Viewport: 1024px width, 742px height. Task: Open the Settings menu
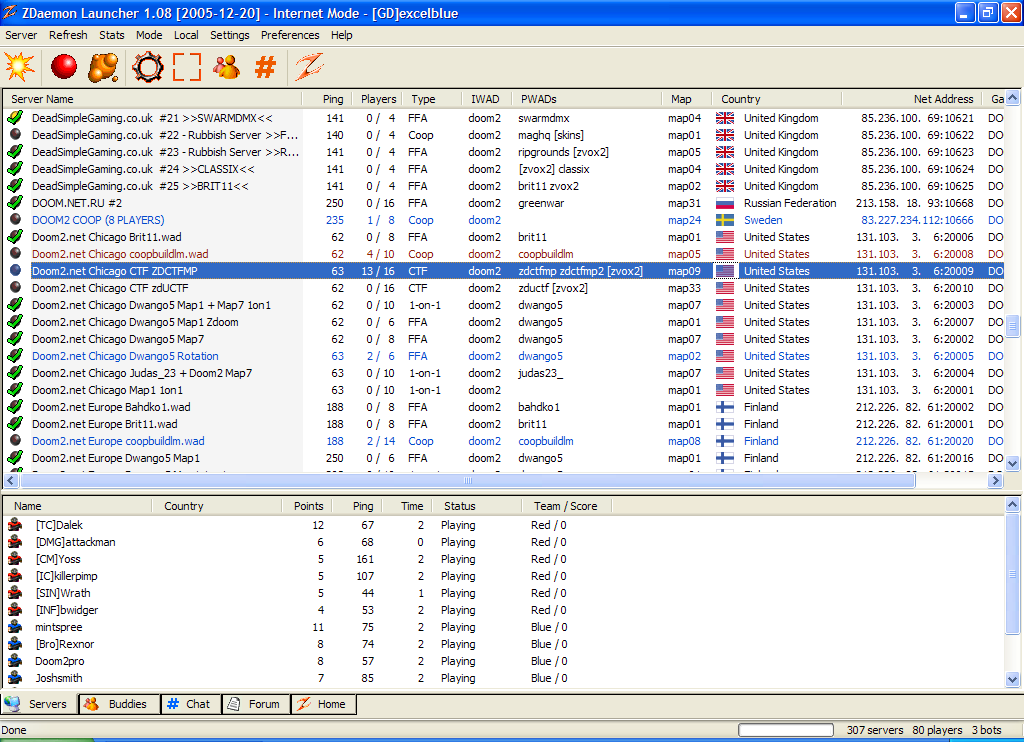point(229,35)
